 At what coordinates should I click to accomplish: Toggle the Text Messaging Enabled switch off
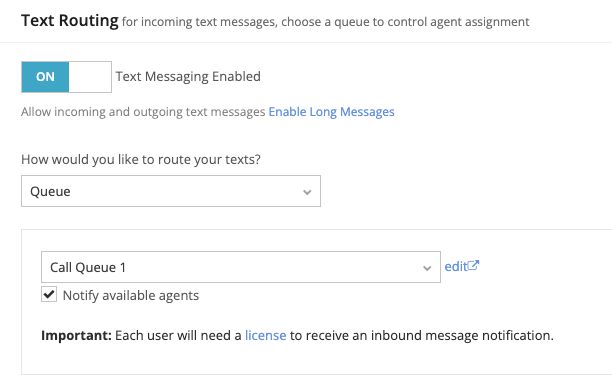point(66,77)
